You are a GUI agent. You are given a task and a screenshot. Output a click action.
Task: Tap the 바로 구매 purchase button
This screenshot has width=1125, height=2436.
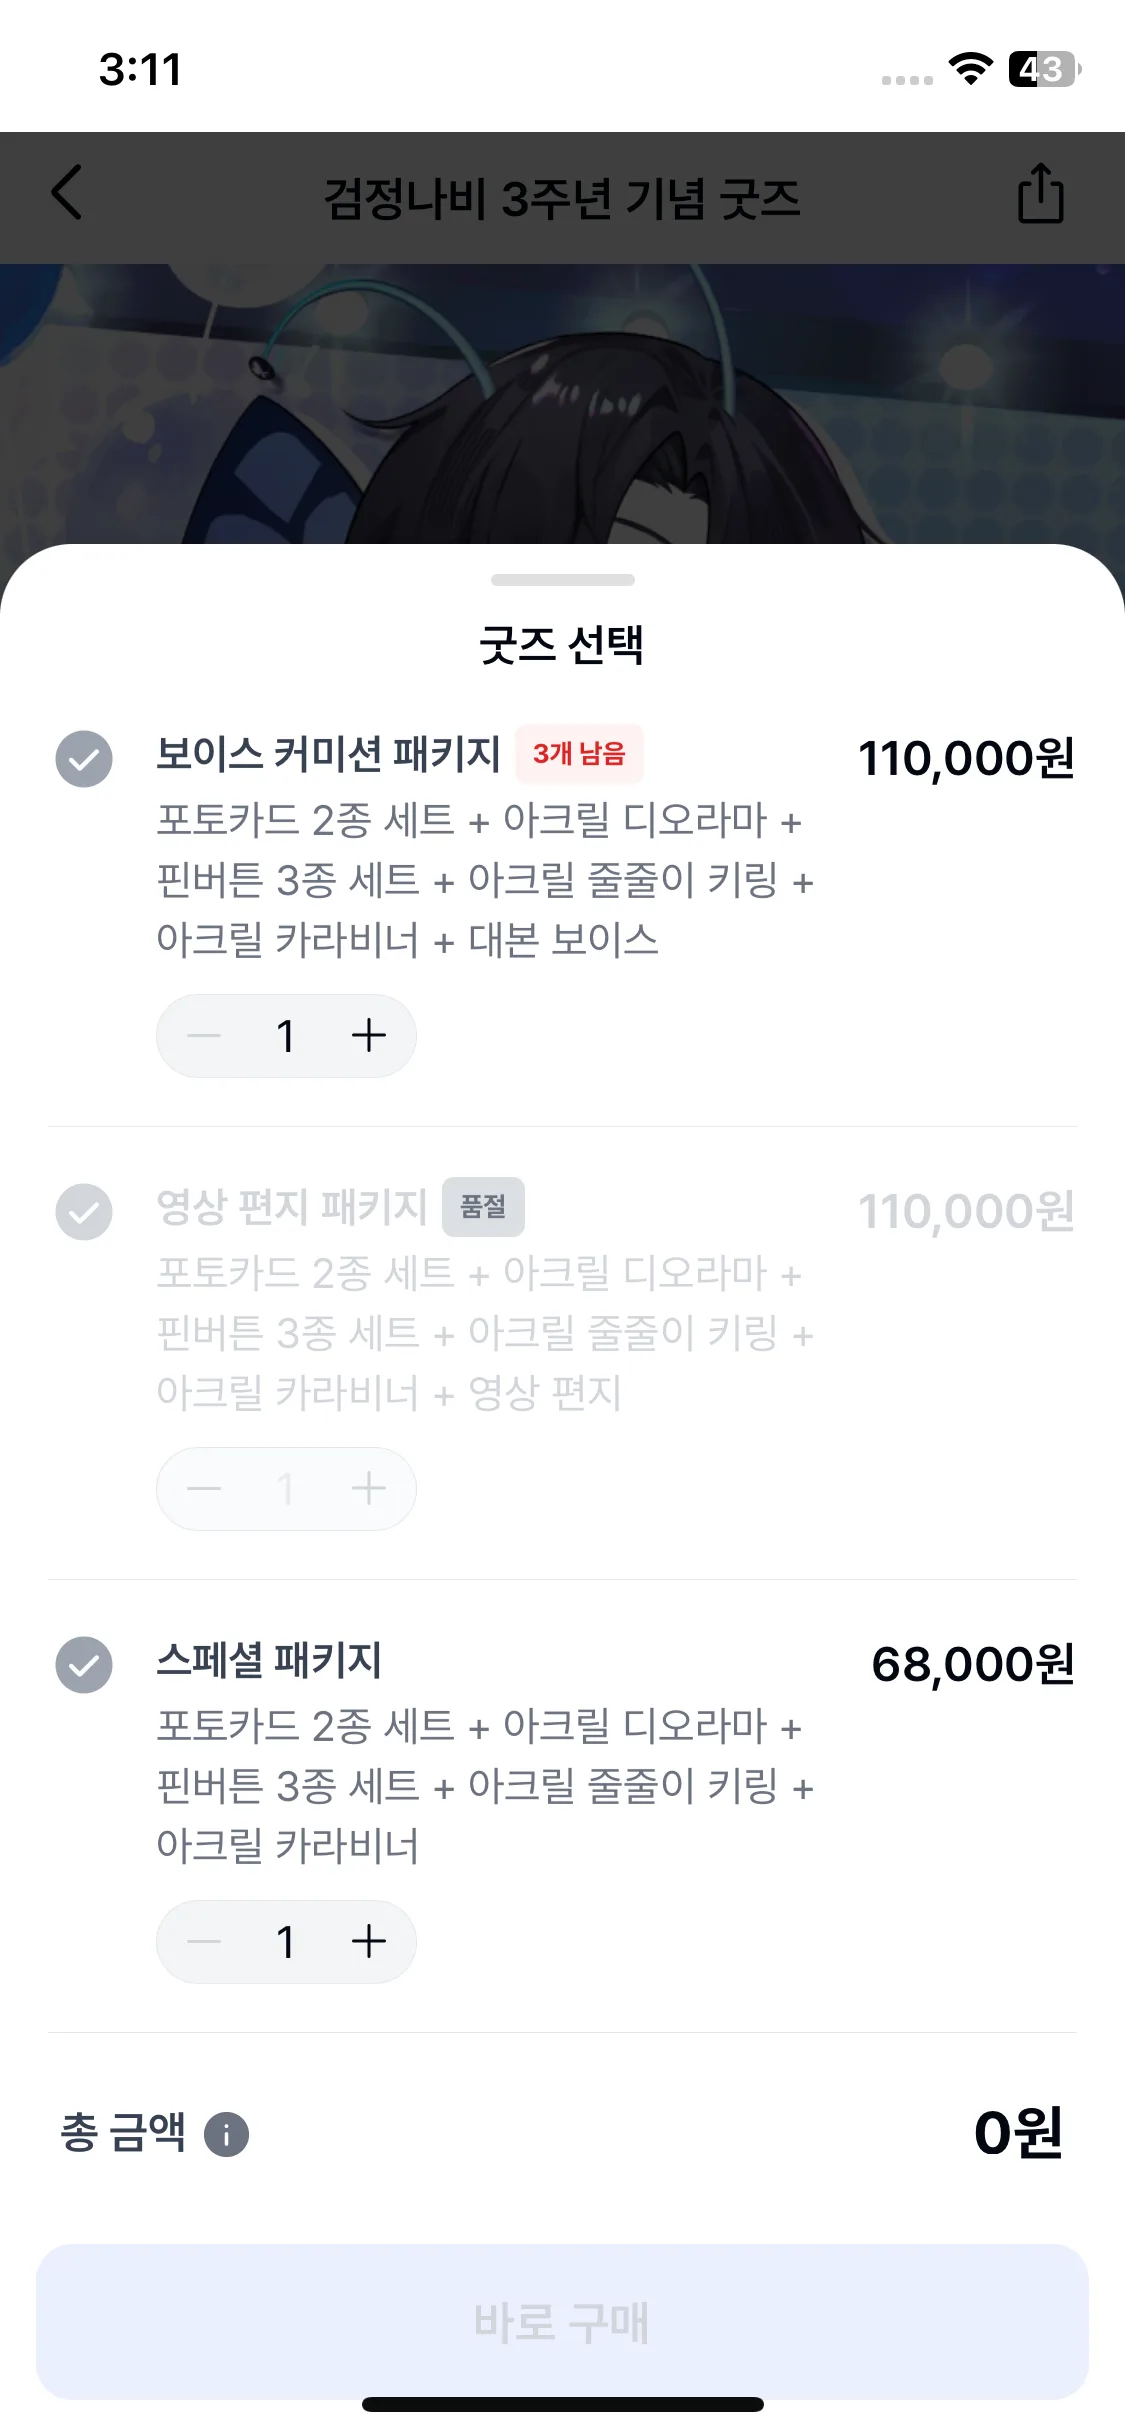562,2321
